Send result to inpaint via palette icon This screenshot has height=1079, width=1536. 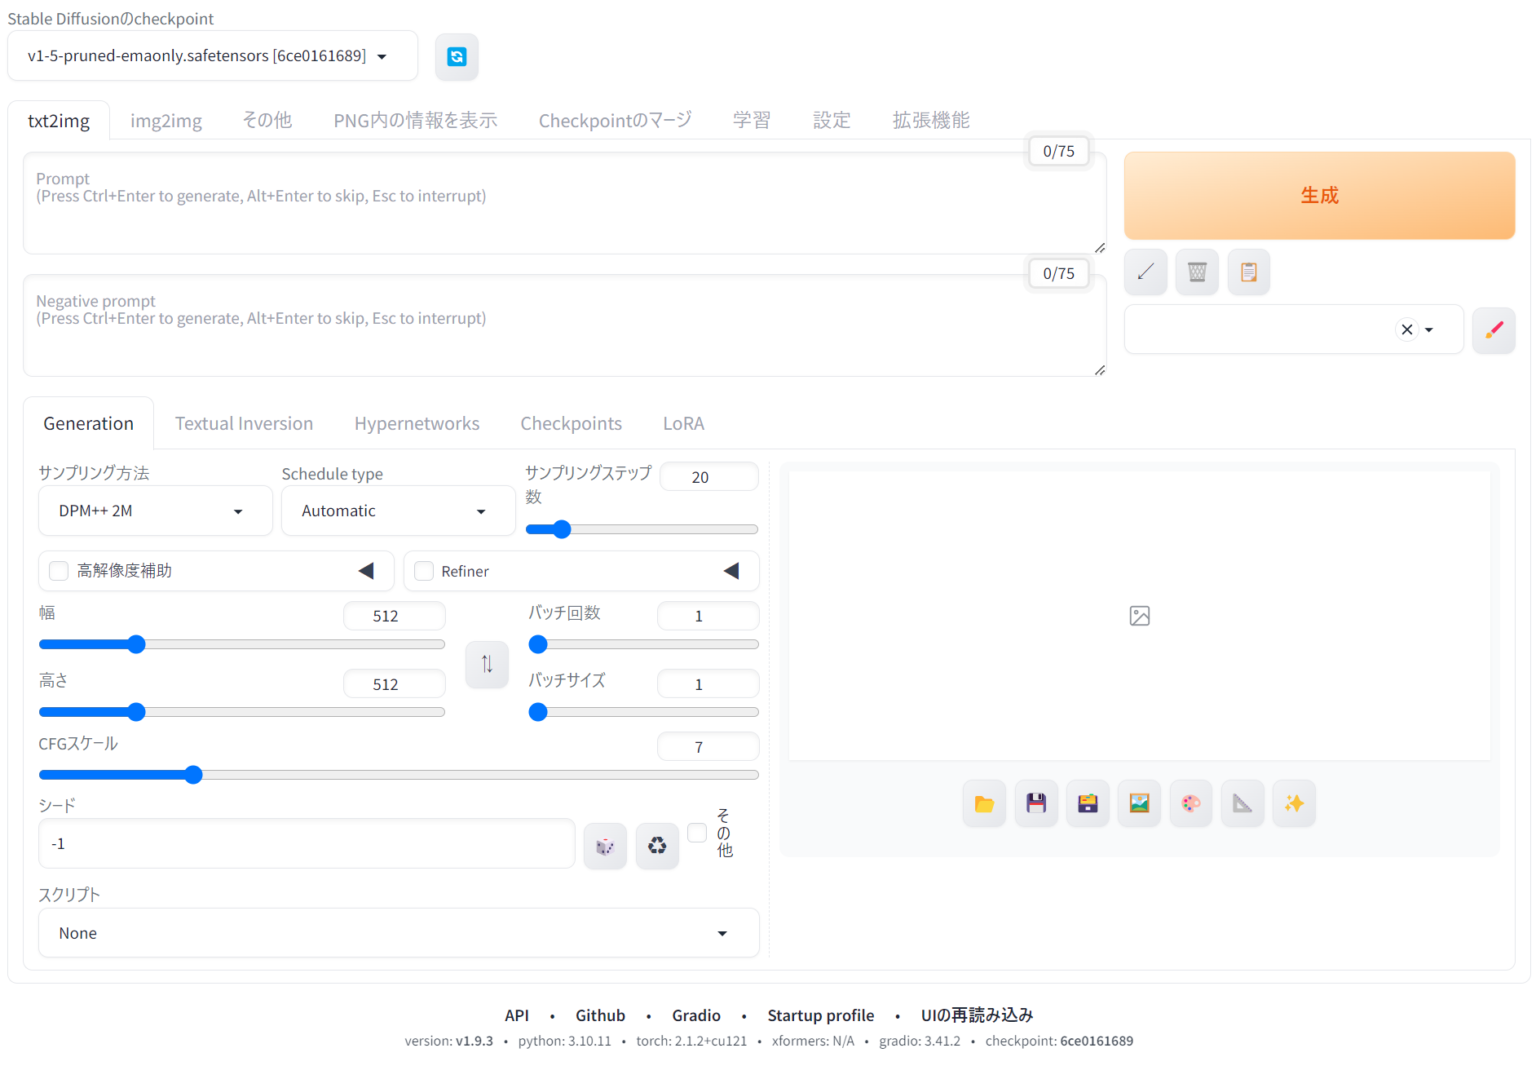click(x=1190, y=803)
